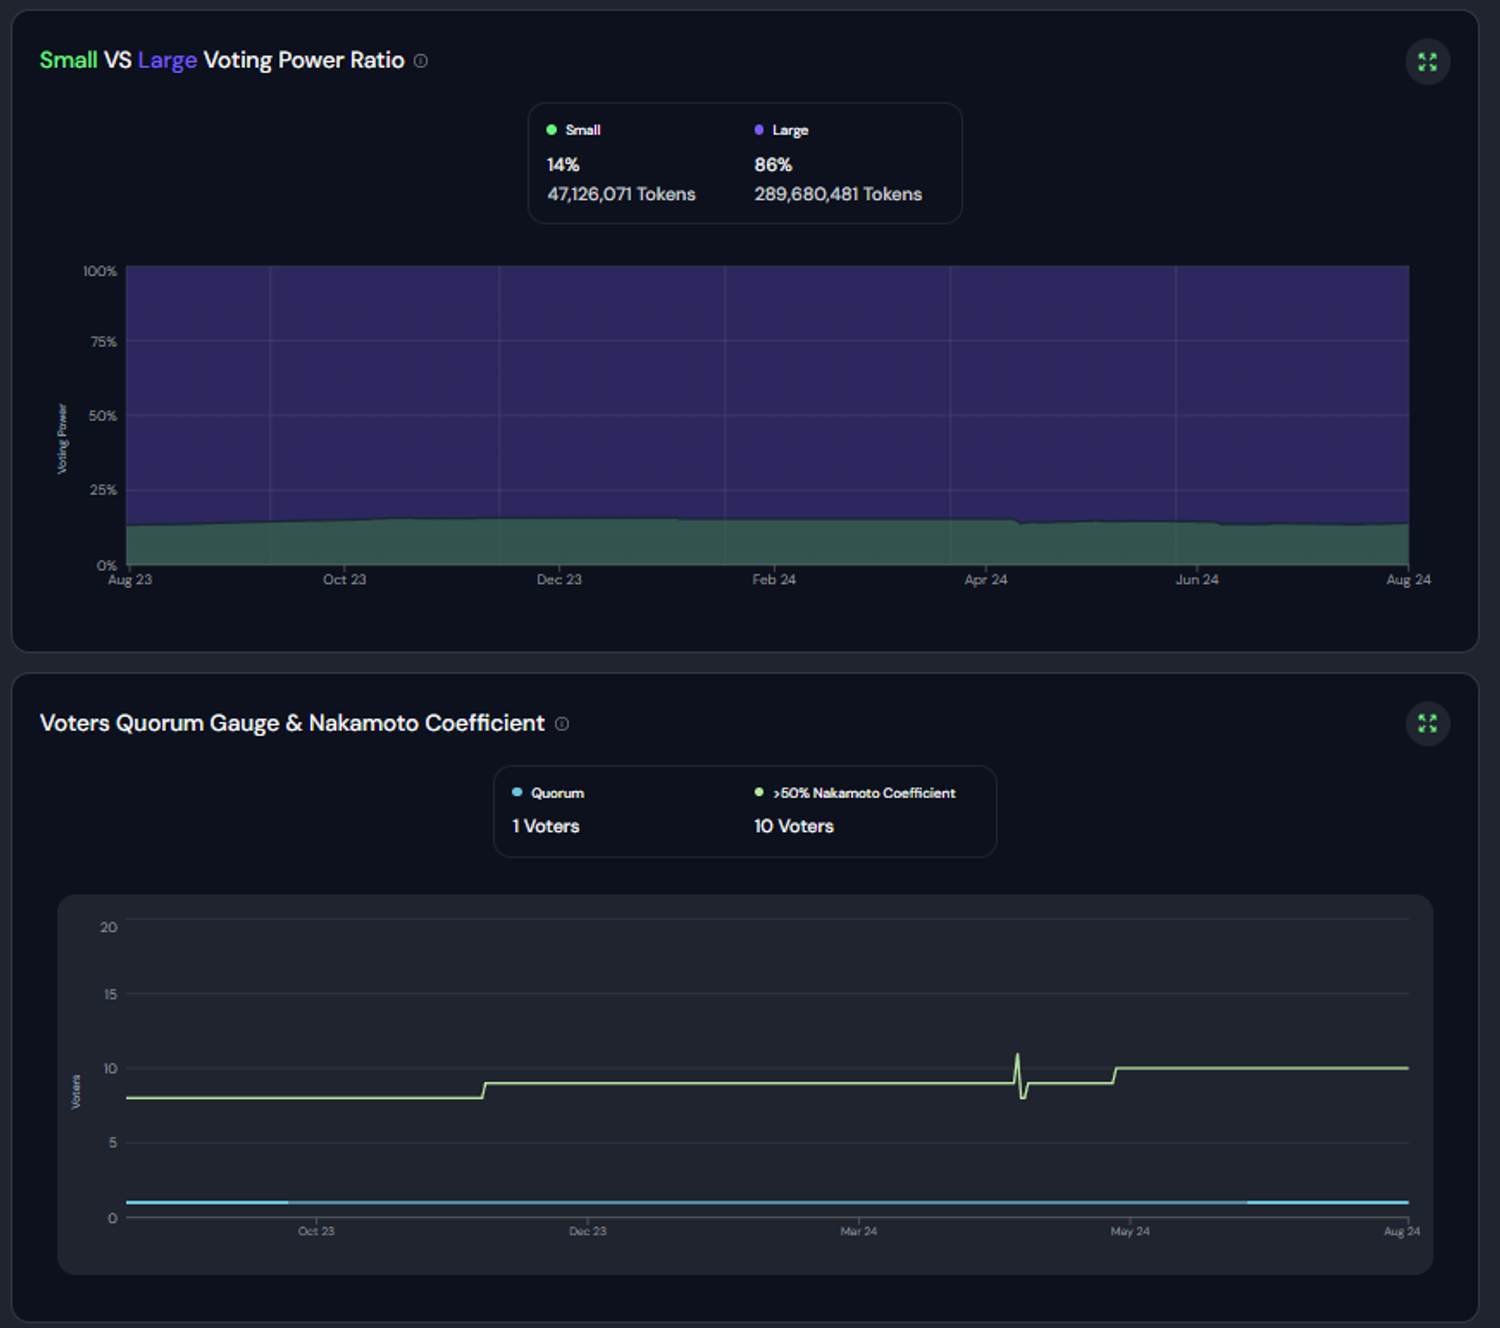The width and height of the screenshot is (1500, 1328).
Task: Click the Small legend label
Action: tap(583, 130)
